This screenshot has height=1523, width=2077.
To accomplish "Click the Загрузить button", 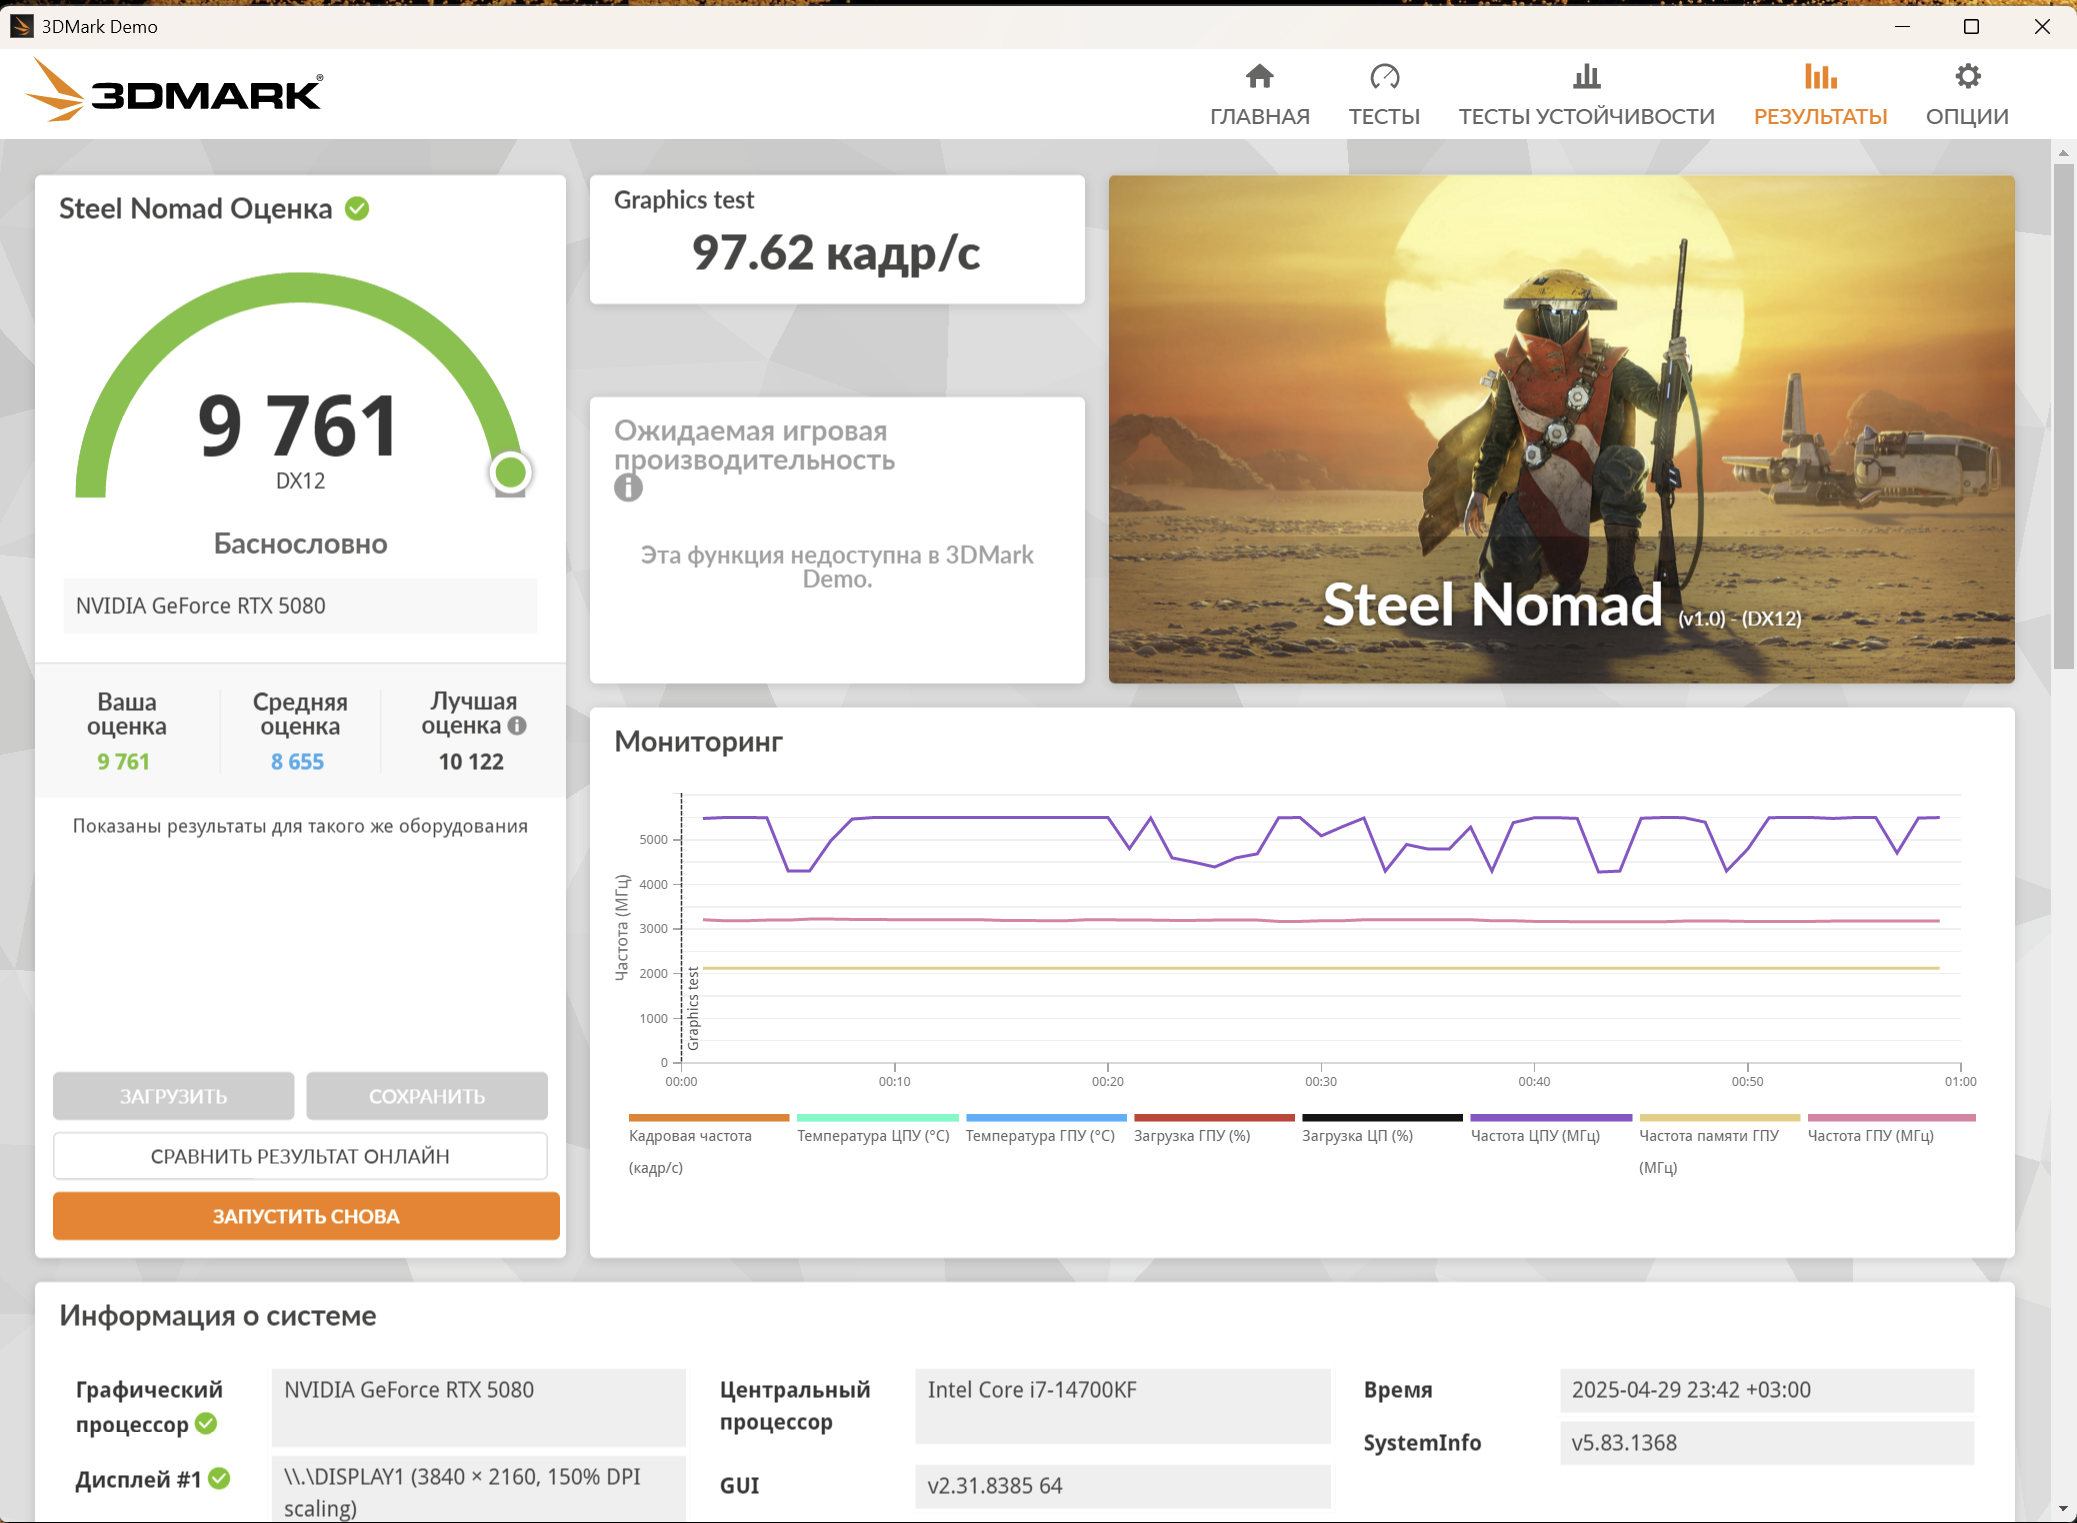I will click(x=174, y=1096).
